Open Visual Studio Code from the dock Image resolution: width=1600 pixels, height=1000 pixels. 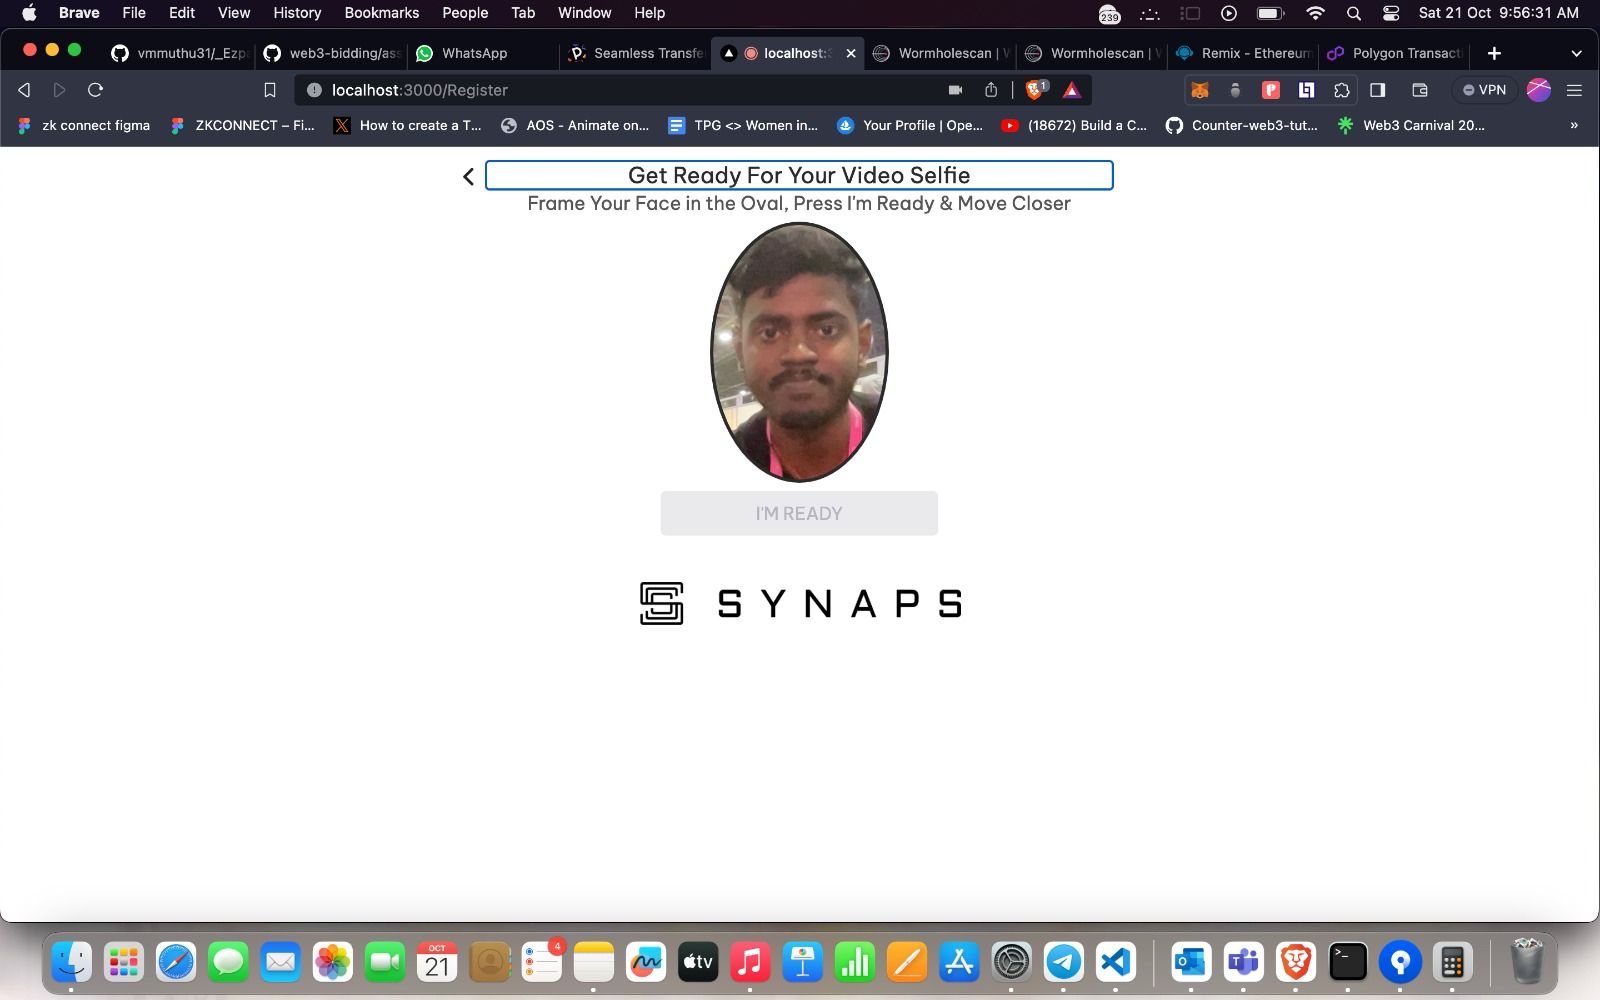1115,962
